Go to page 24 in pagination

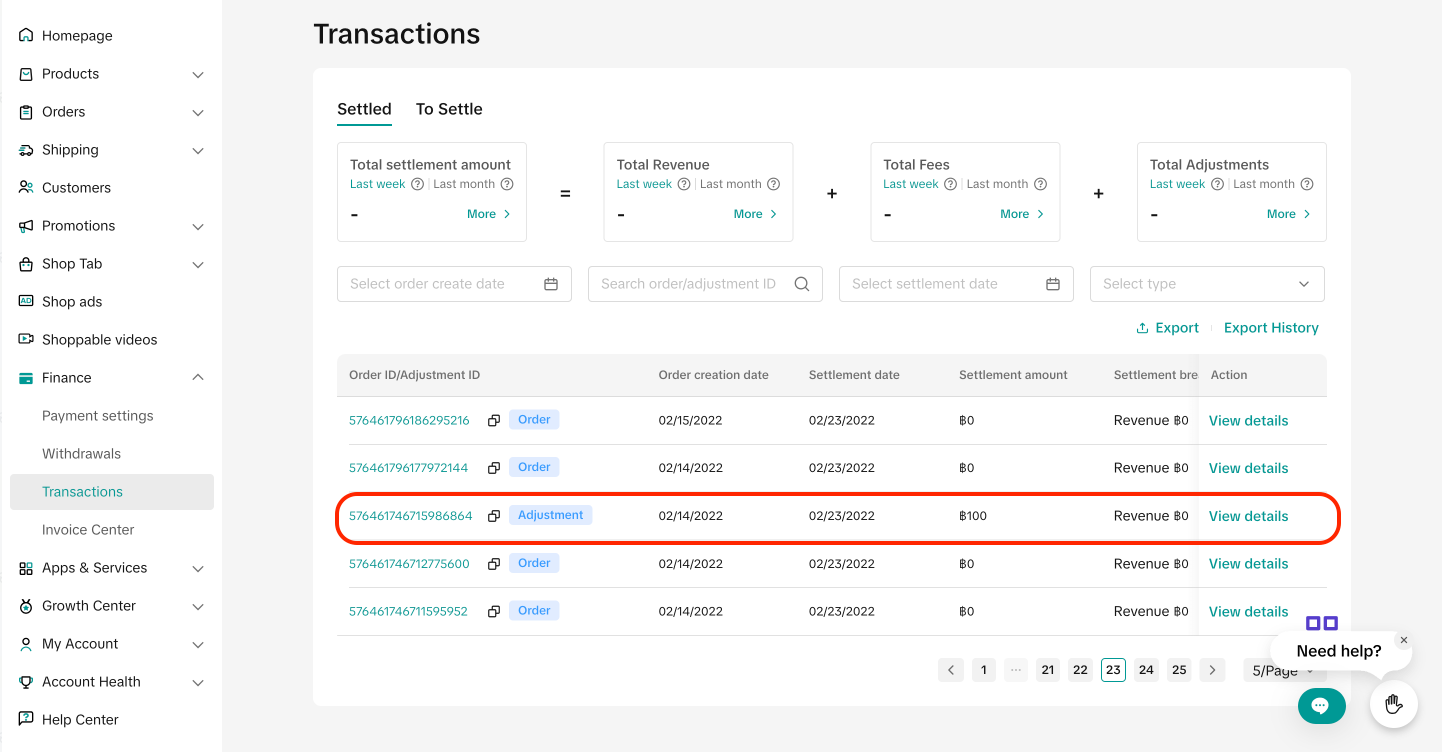tap(1146, 670)
